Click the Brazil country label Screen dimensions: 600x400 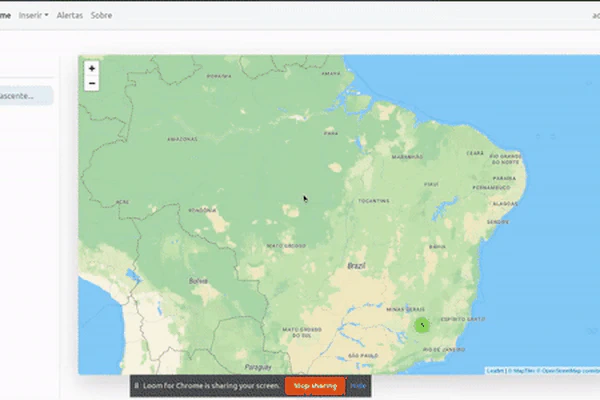tap(356, 266)
